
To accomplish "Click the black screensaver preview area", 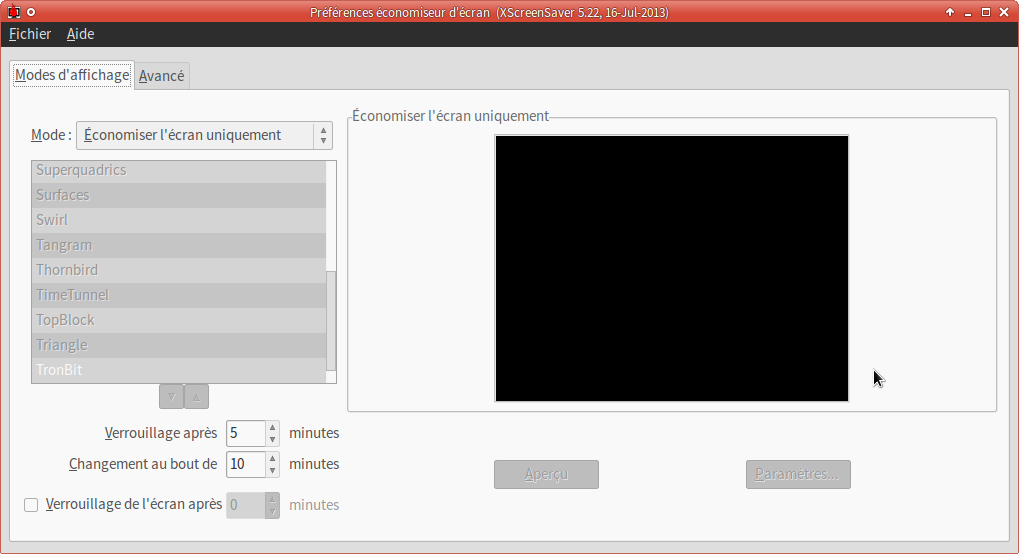I will pos(671,268).
